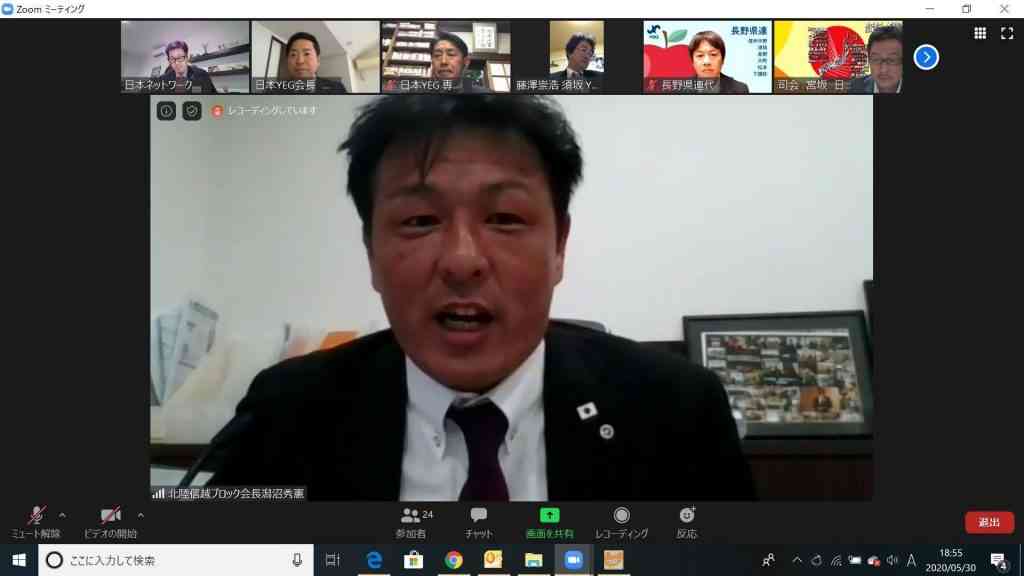Unmute the microphone in Zoom

point(36,522)
